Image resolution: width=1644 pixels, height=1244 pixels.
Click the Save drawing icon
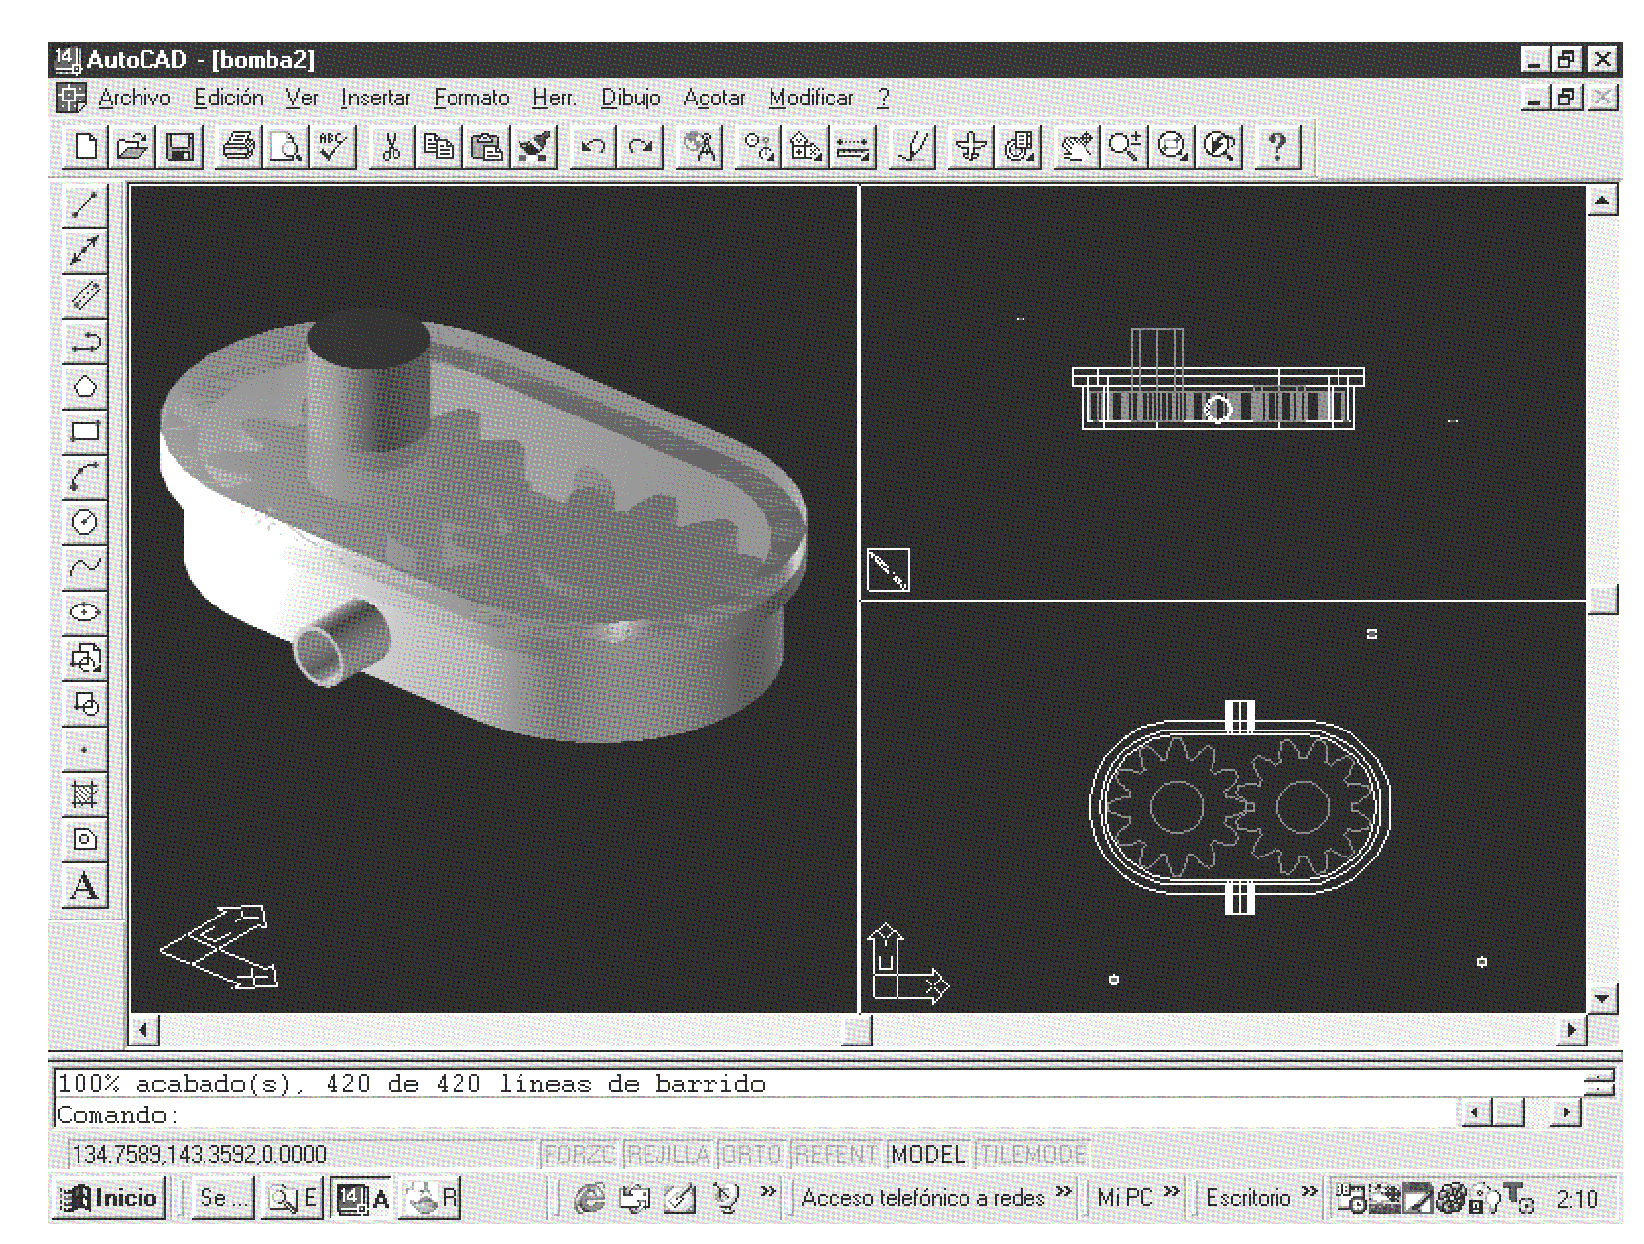coord(180,148)
